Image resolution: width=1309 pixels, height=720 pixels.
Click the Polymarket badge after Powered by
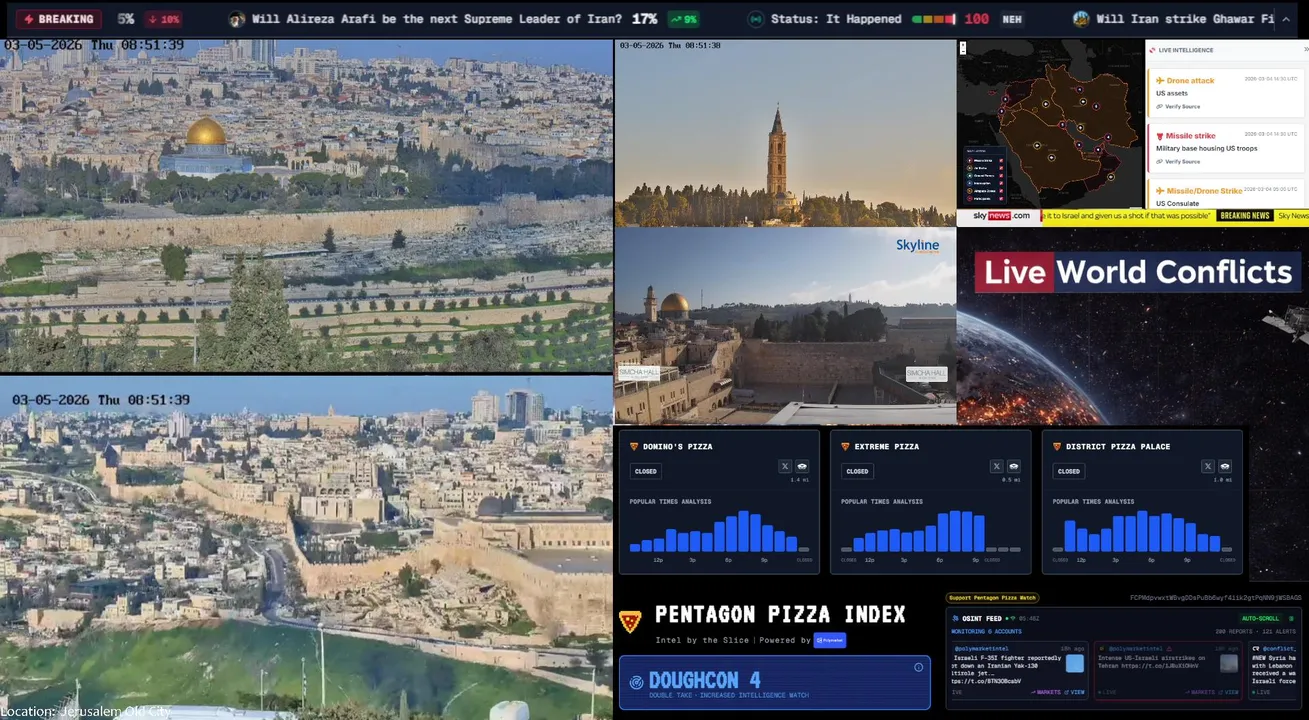[829, 640]
